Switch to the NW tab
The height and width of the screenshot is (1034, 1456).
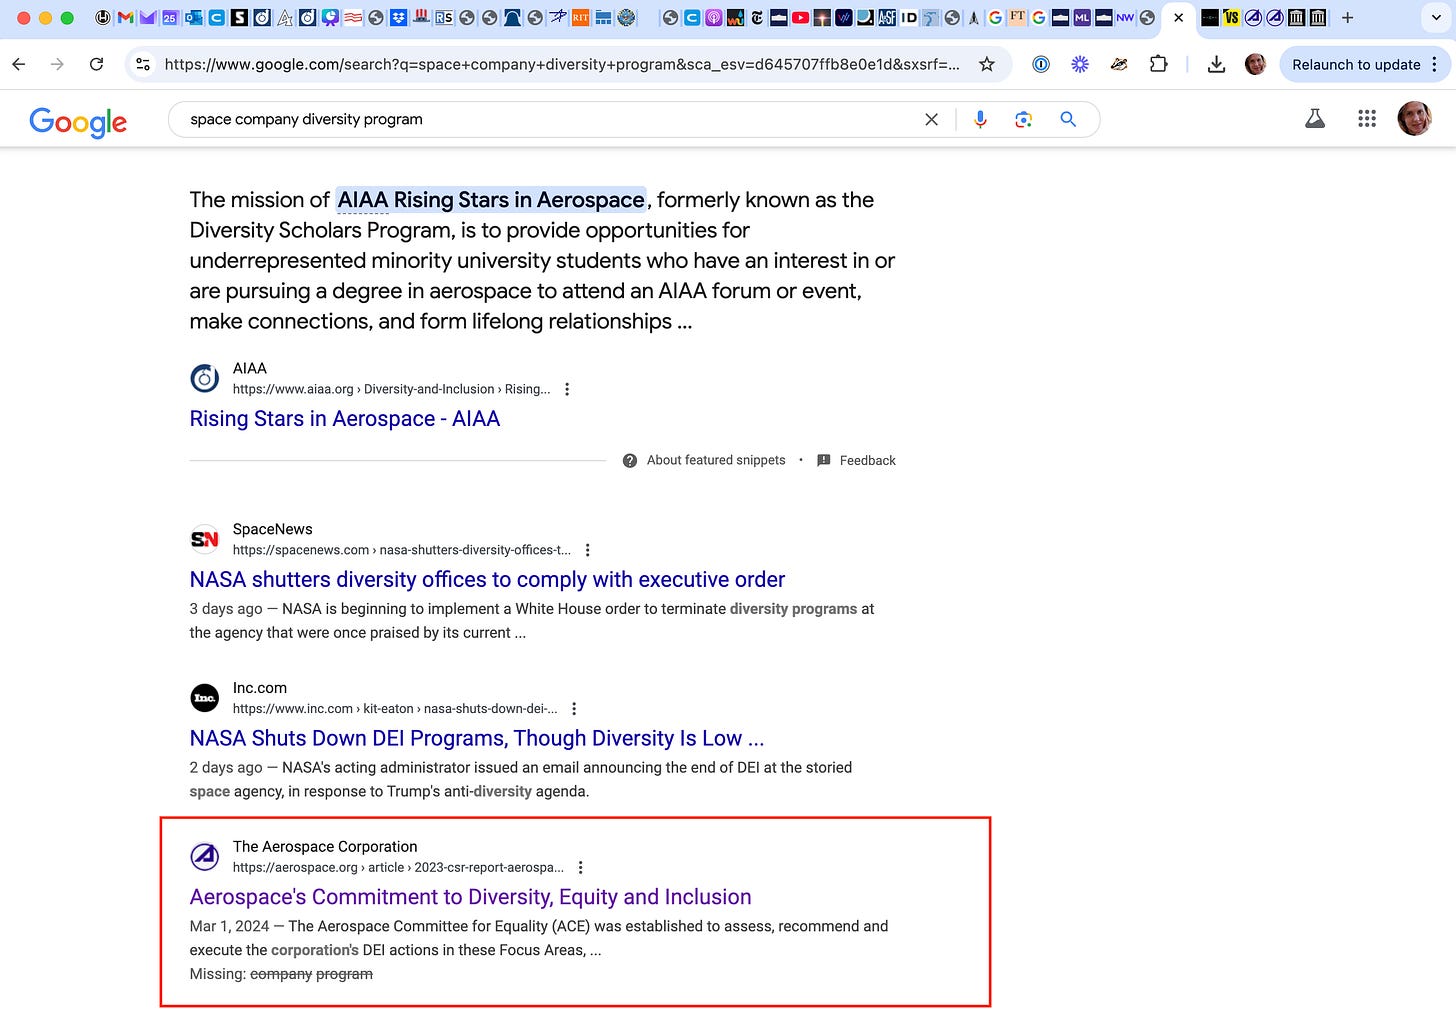[x=1125, y=17]
